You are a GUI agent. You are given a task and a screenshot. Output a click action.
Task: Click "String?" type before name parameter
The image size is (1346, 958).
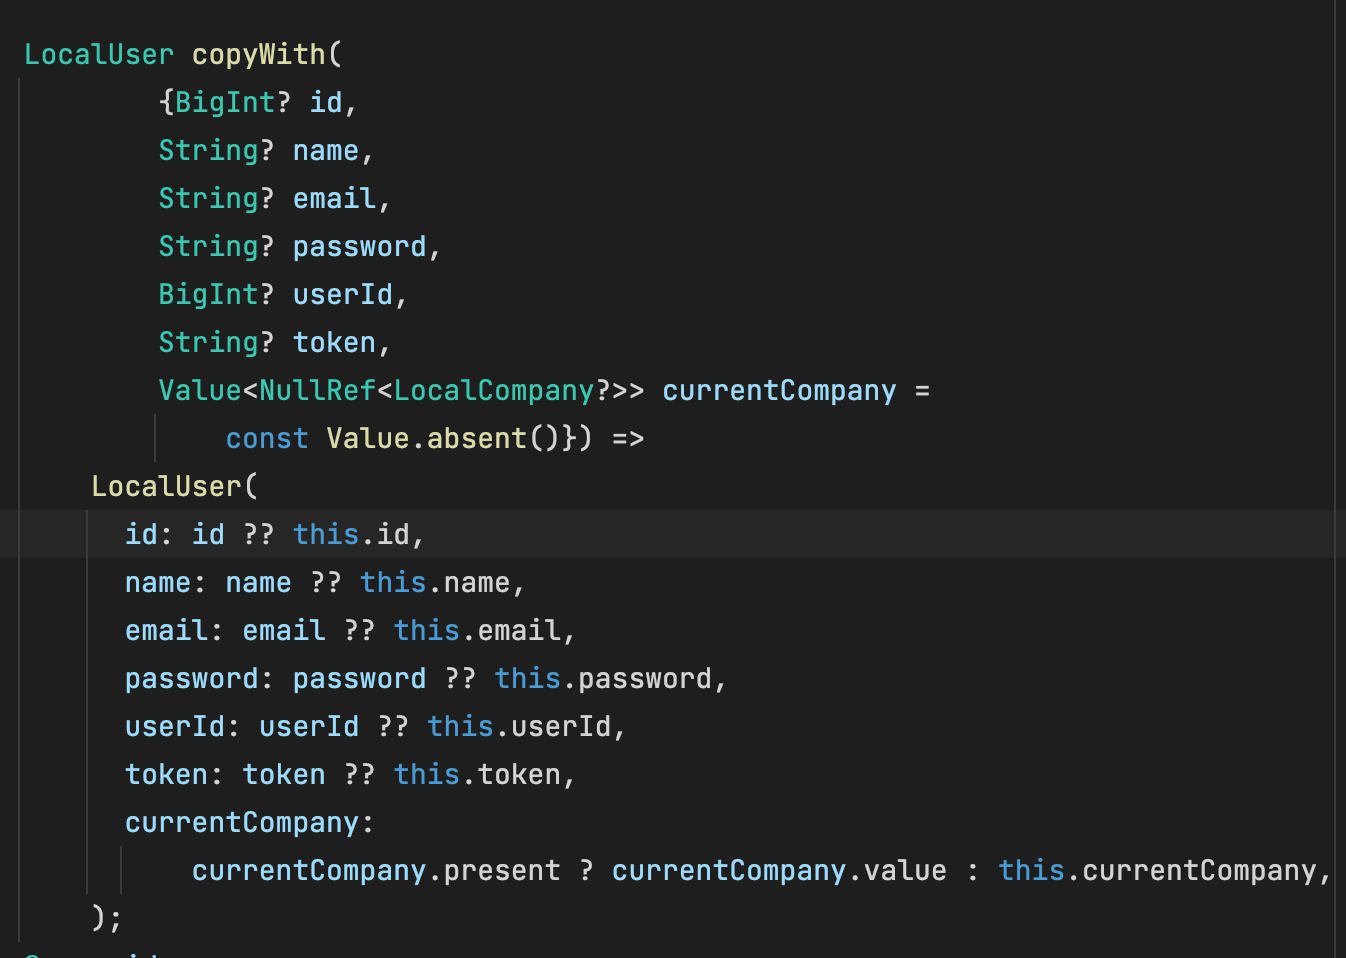(216, 150)
